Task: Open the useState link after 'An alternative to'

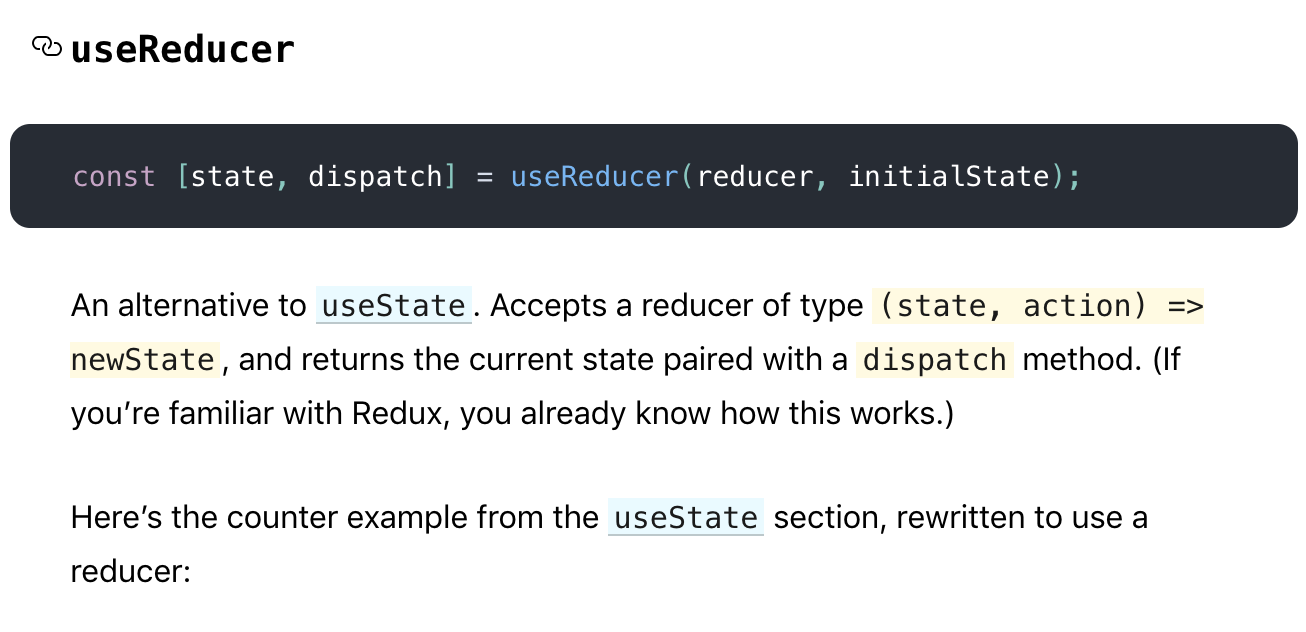Action: pos(393,305)
